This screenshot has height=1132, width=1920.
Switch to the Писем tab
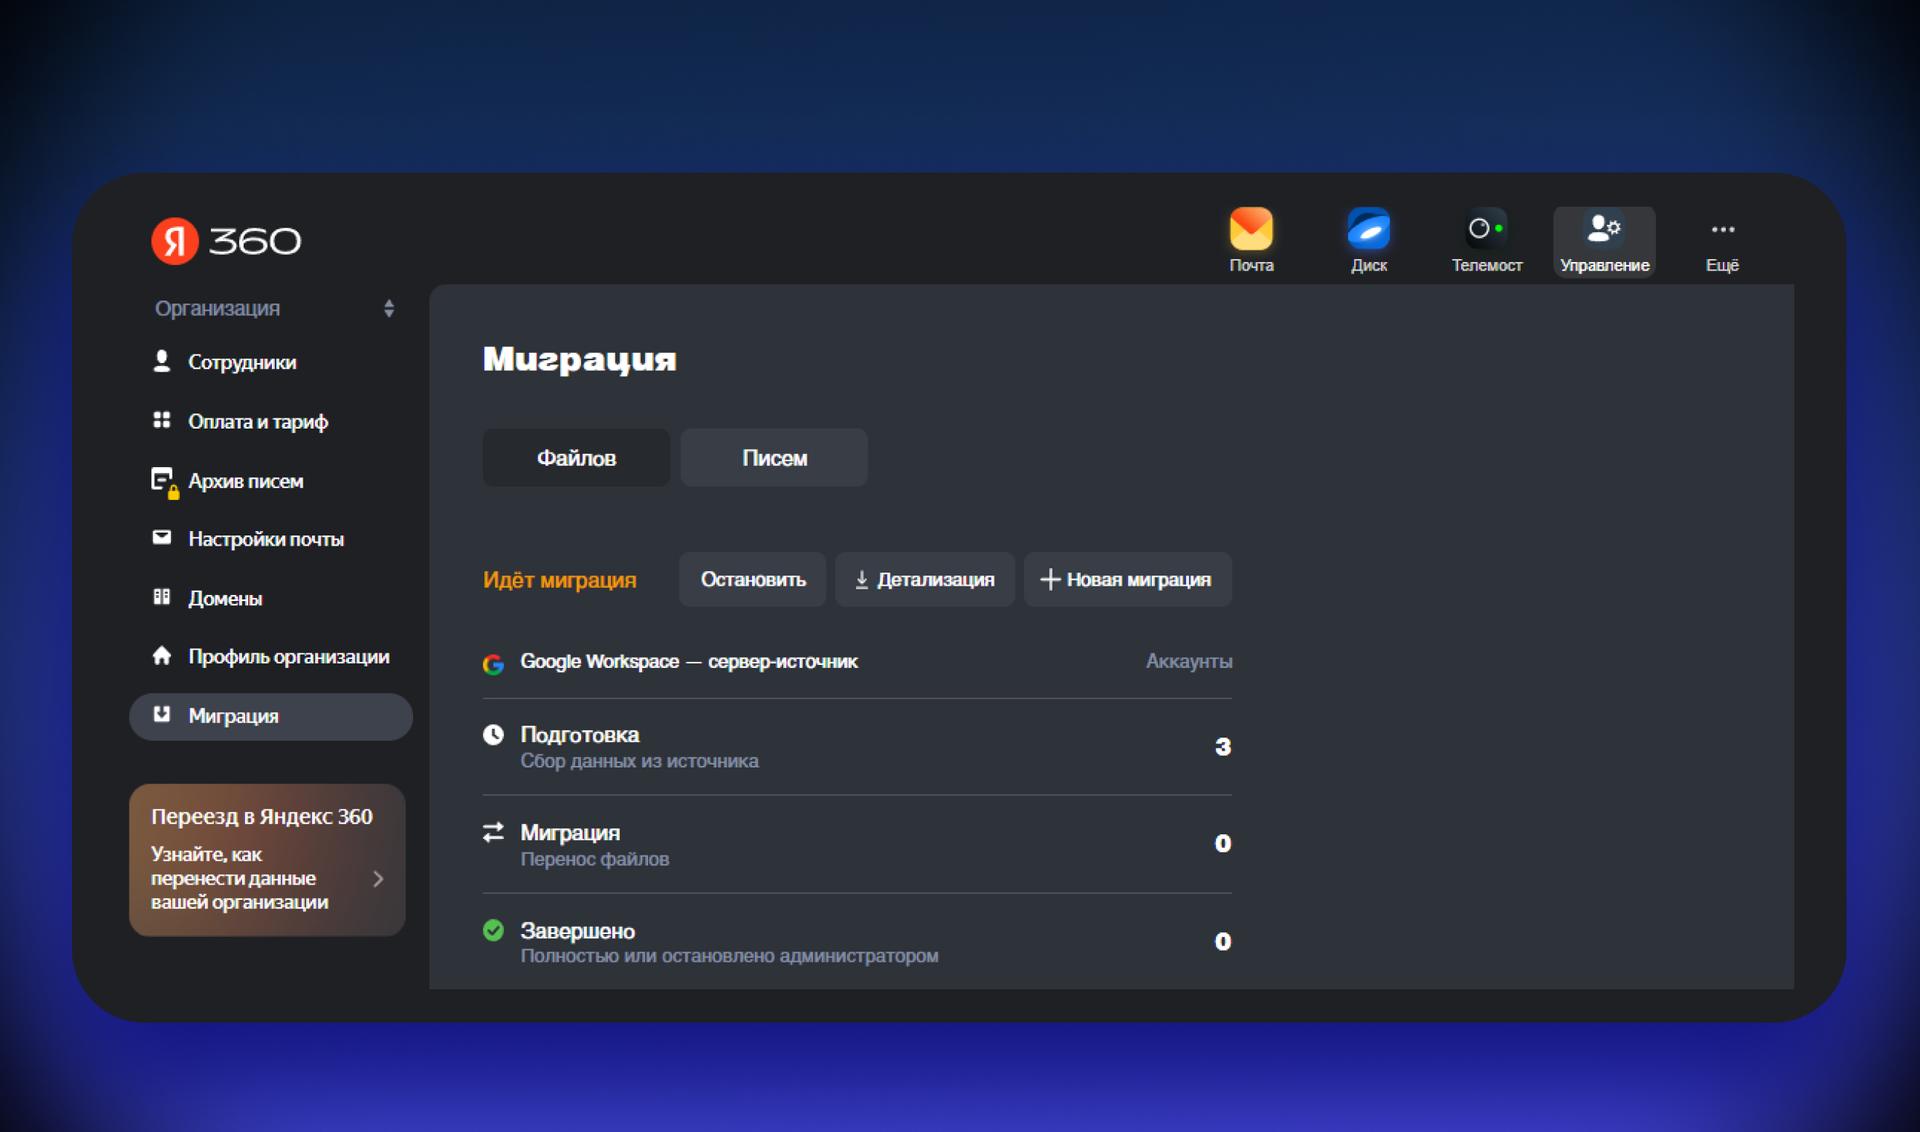774,458
